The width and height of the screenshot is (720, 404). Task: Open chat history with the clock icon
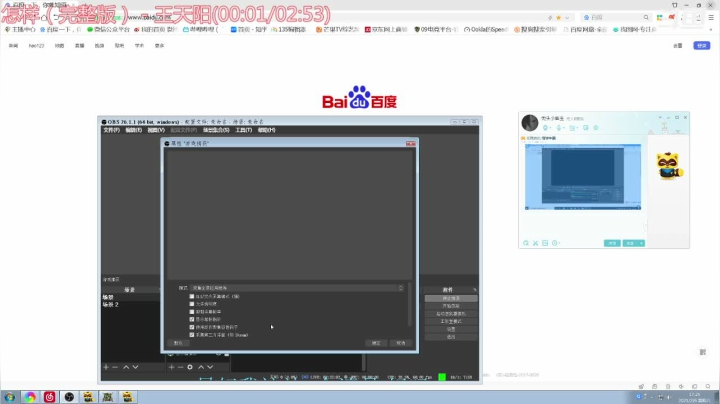(x=555, y=243)
